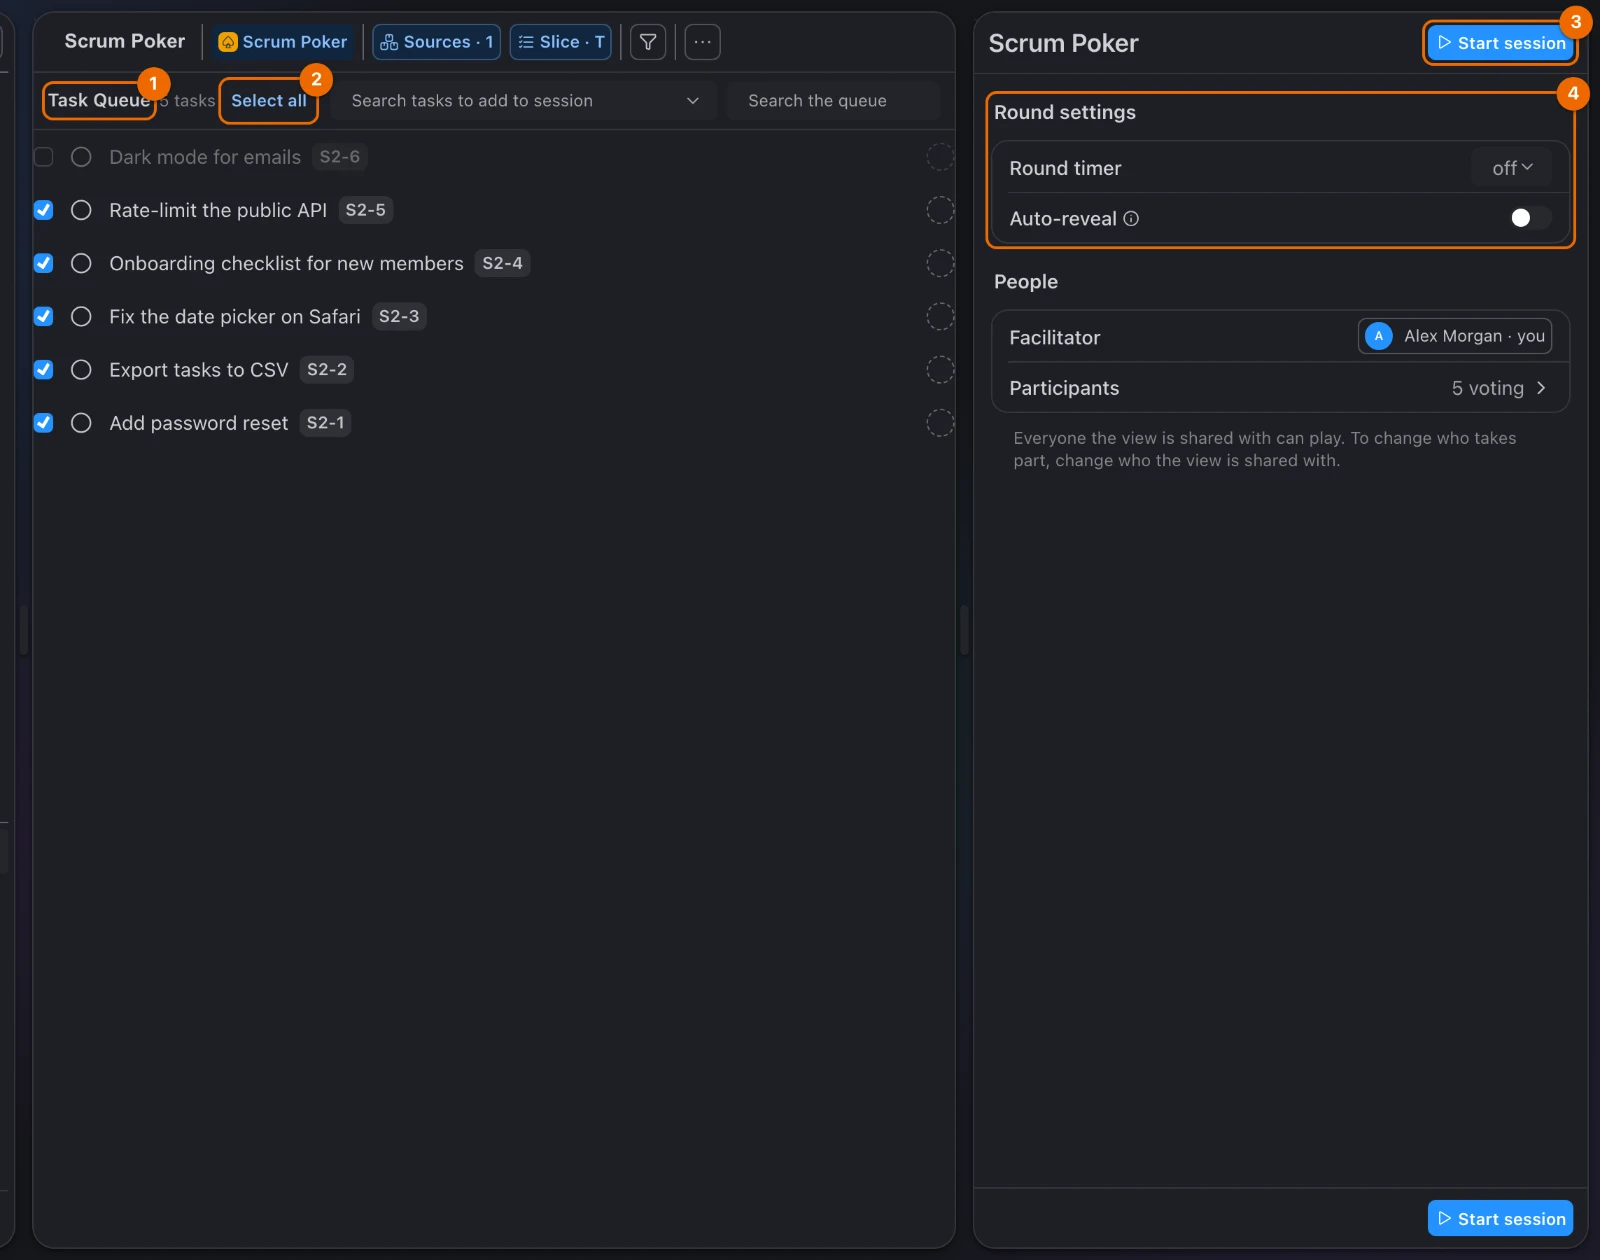Uncheck Onboarding checklist for new members checkbox

point(43,263)
